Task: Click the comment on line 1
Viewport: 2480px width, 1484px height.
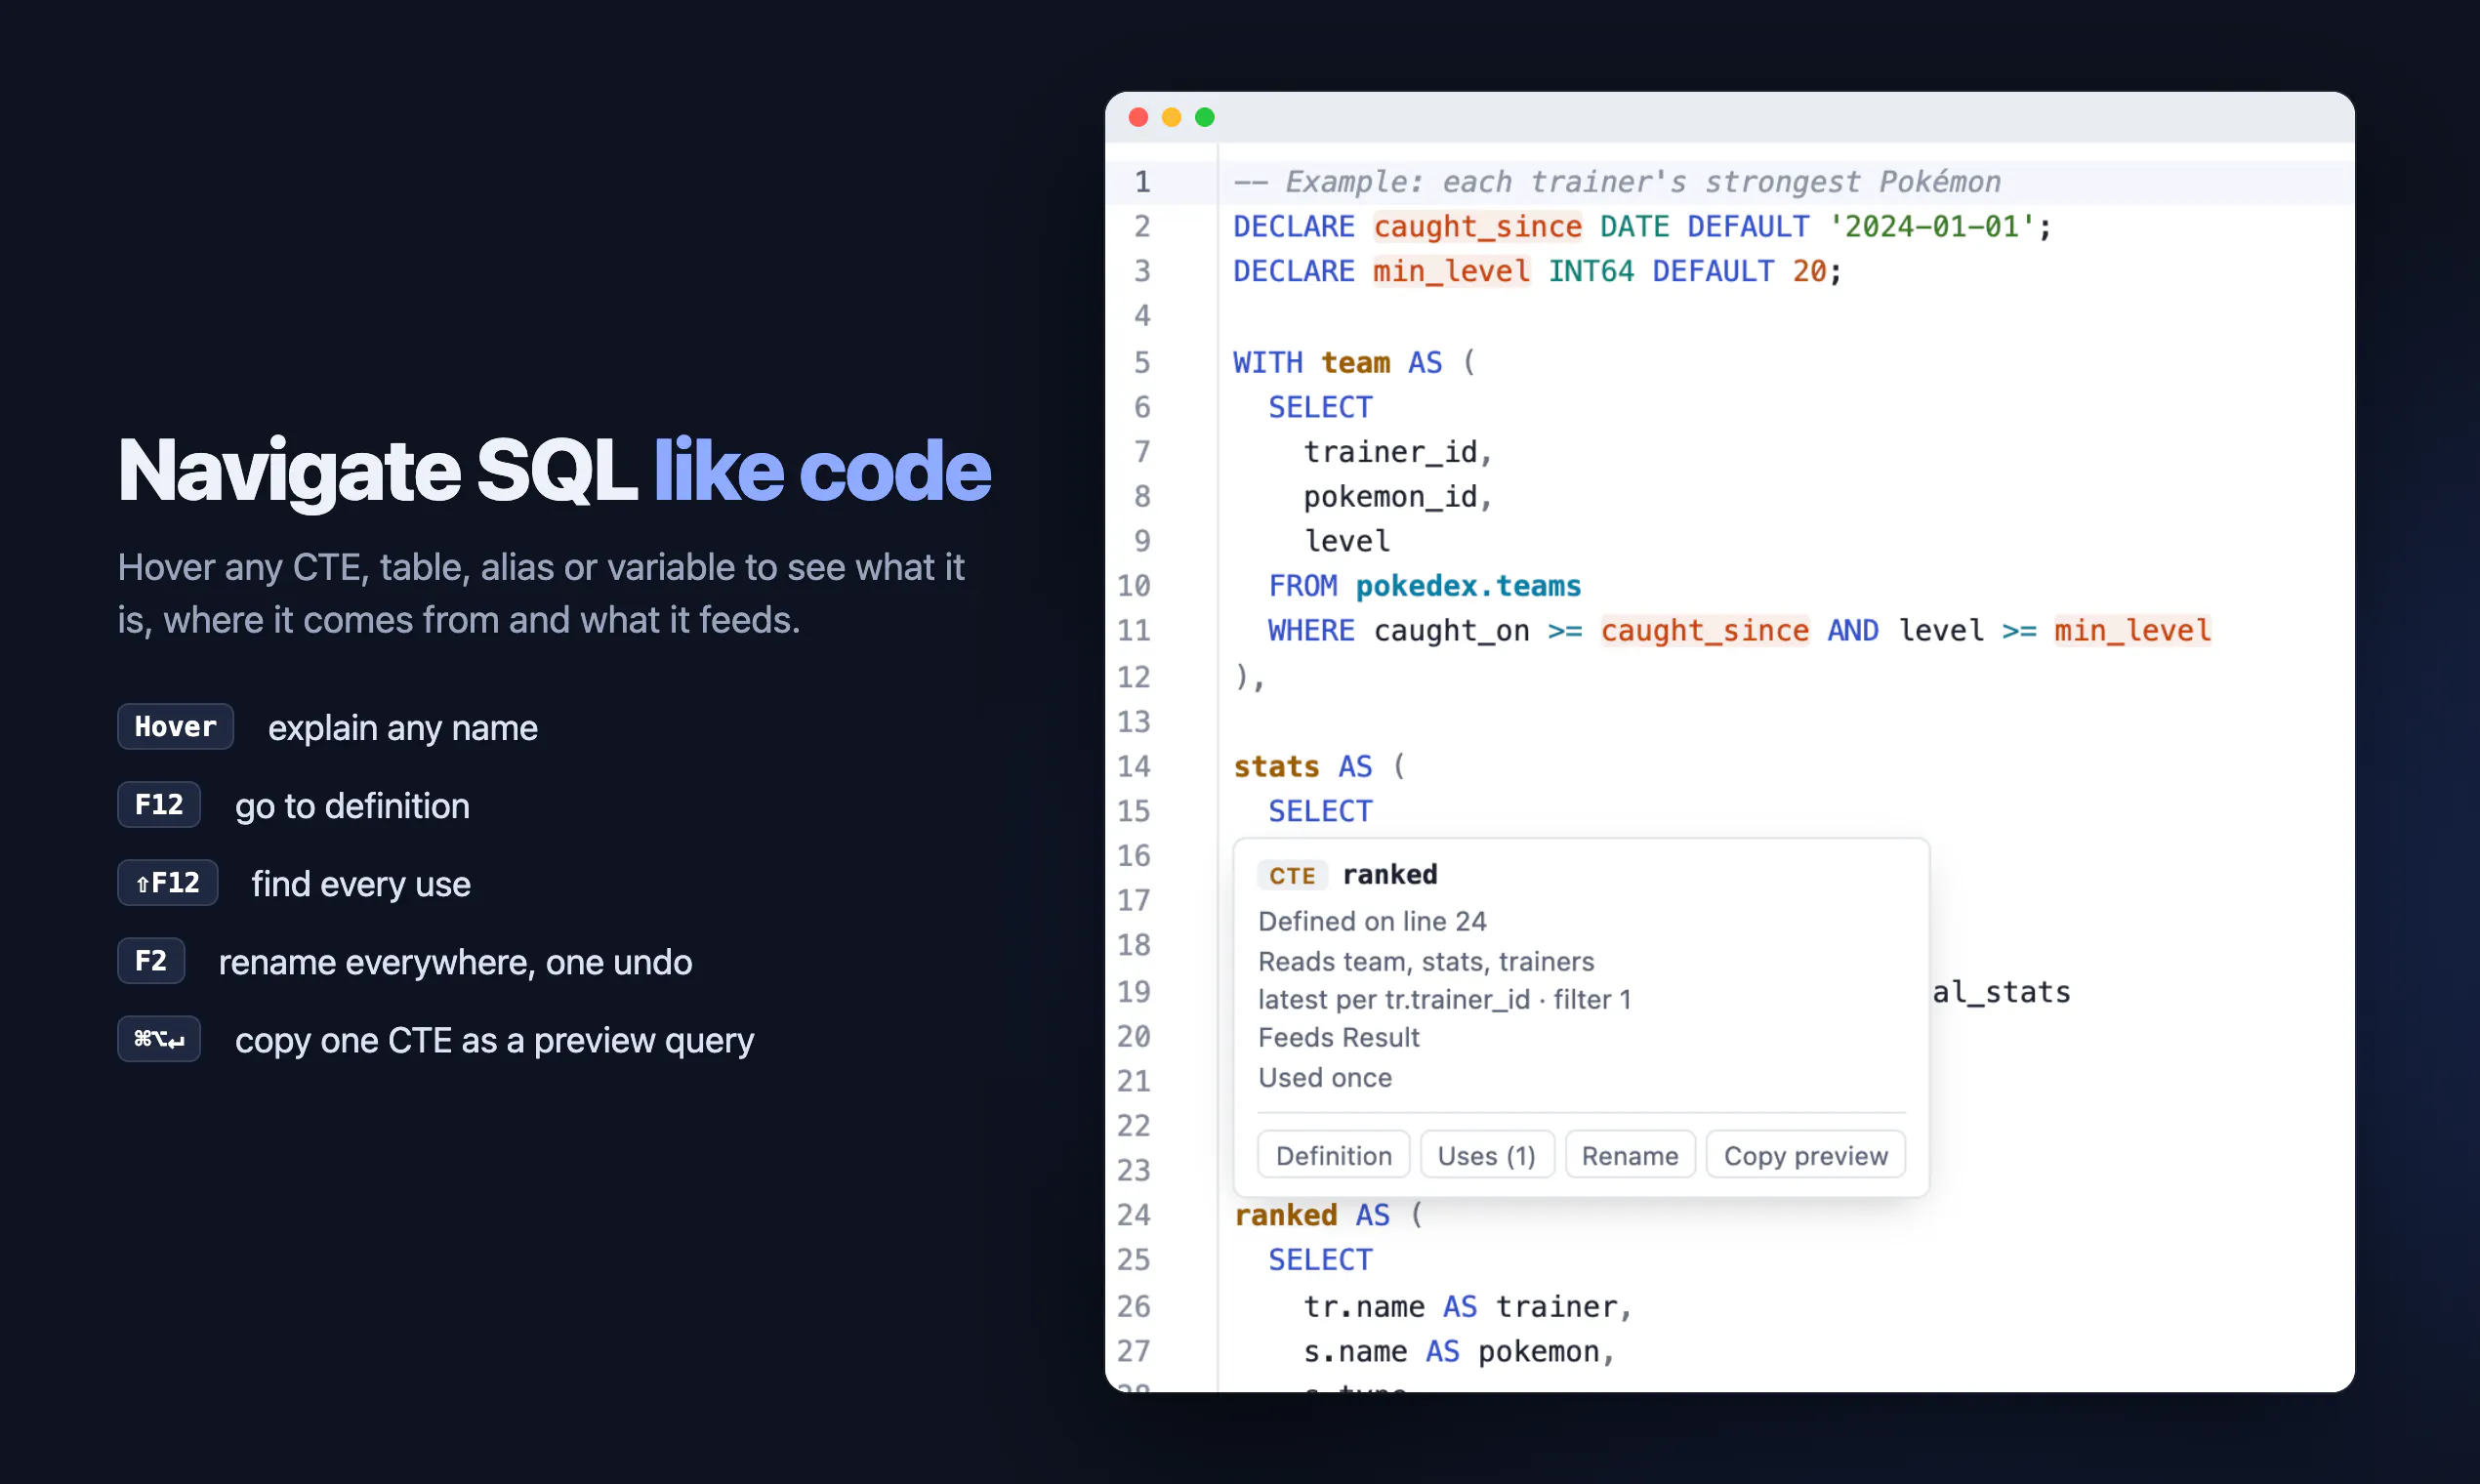Action: (x=1617, y=182)
